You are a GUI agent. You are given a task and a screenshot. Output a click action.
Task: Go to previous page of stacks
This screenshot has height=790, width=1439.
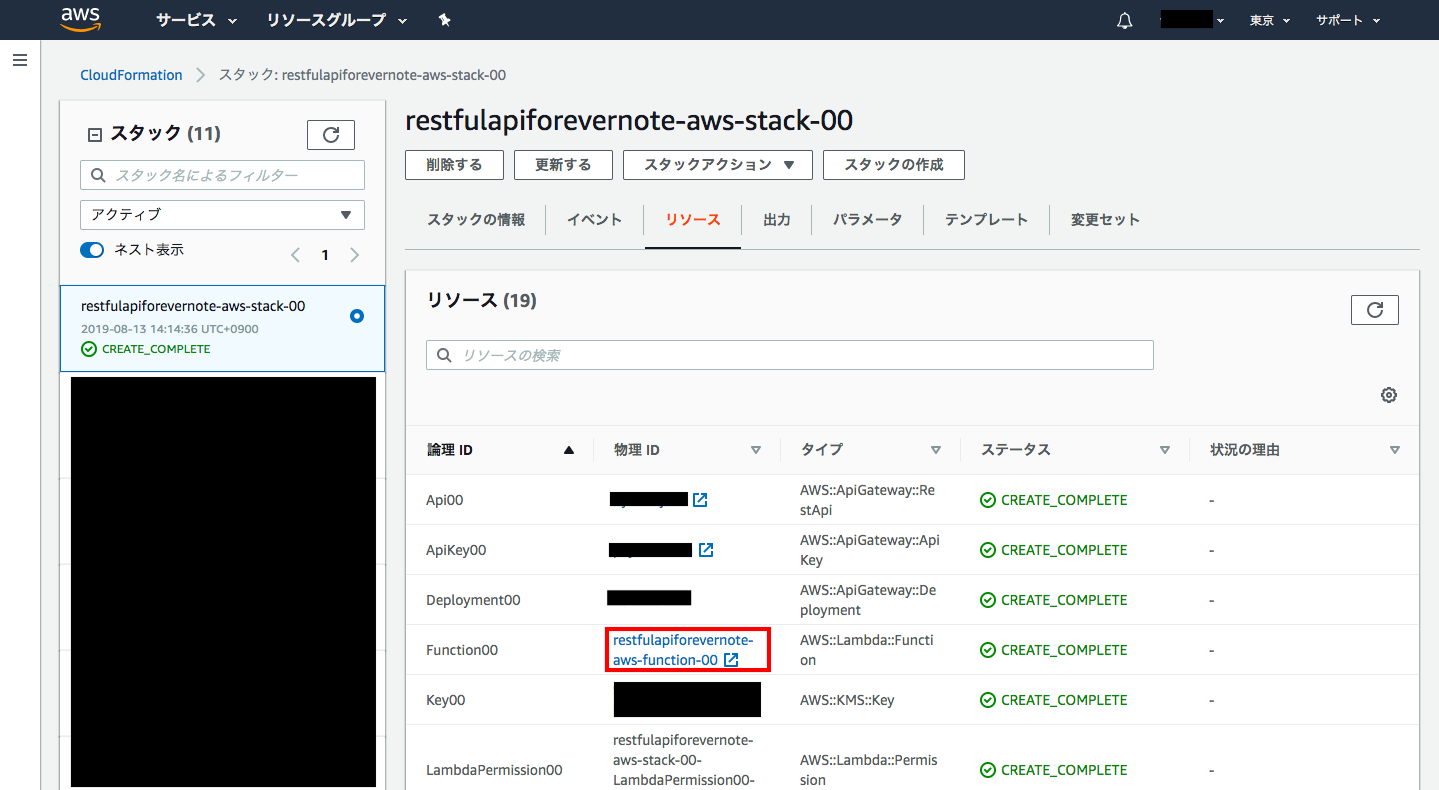point(295,255)
